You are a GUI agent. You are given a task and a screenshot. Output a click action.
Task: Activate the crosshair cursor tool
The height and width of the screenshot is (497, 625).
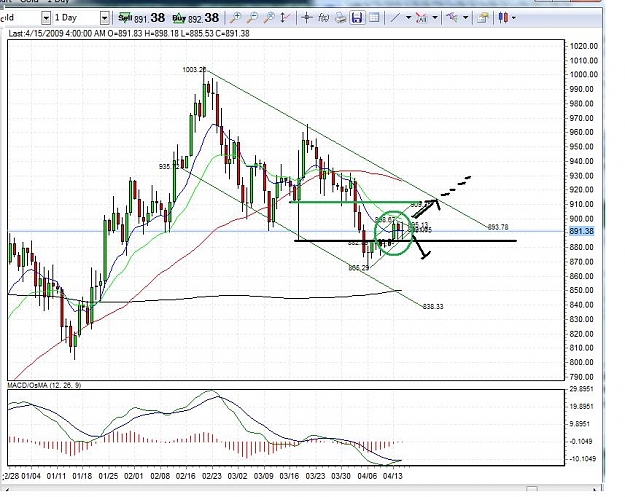(306, 18)
